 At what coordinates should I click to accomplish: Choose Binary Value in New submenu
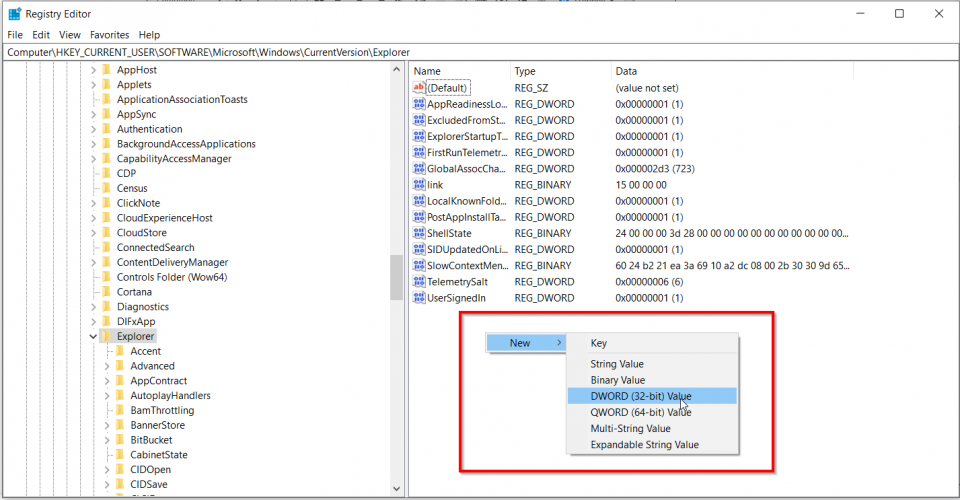pyautogui.click(x=652, y=380)
